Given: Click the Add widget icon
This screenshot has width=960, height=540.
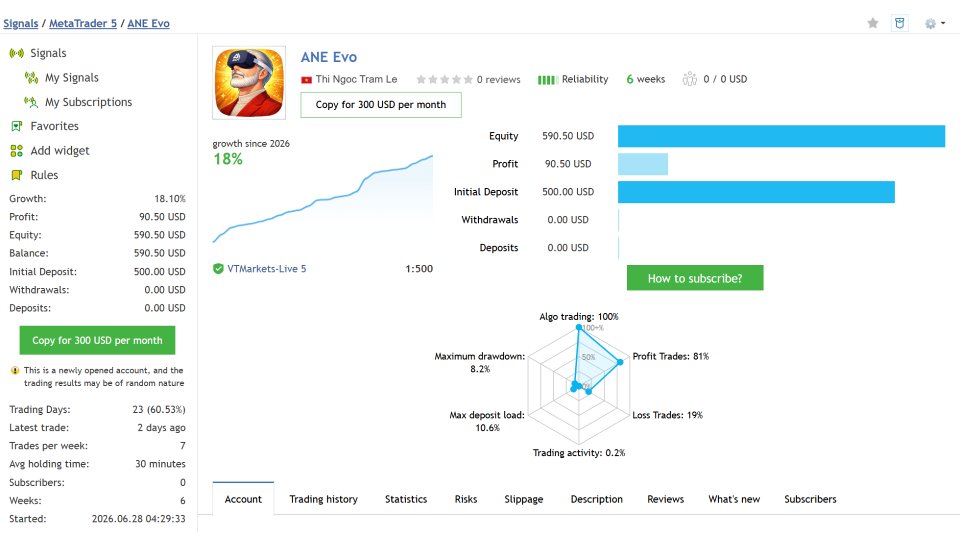Looking at the screenshot, I should (x=17, y=151).
